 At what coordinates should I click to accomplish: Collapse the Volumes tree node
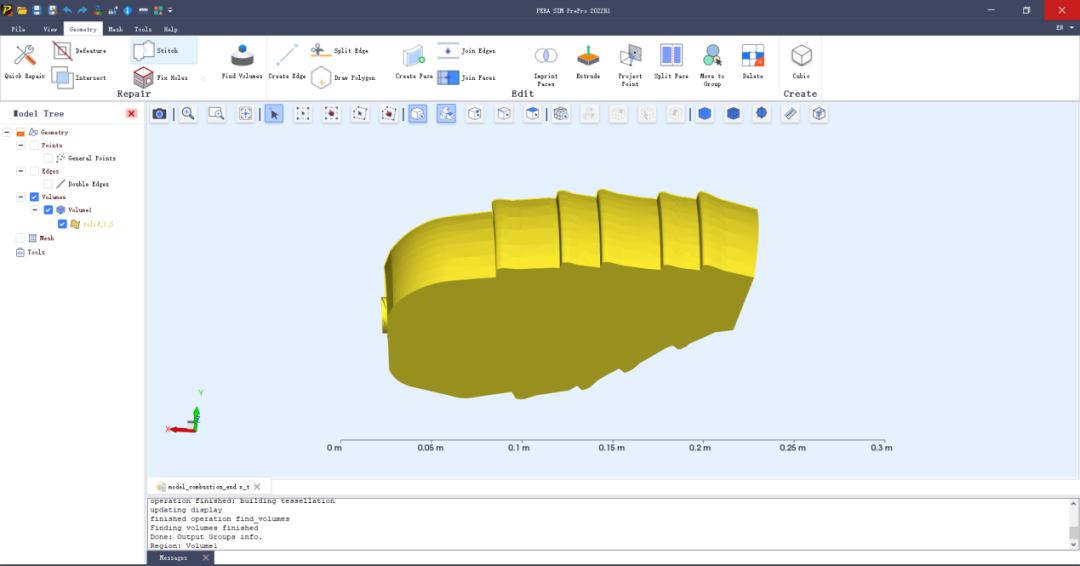tap(21, 197)
